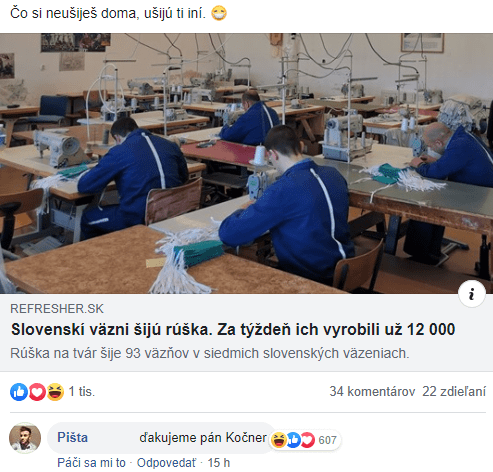Image resolution: width=493 pixels, height=472 pixels.
Task: Click the blue Like reaction icon under post
Action: click(19, 392)
